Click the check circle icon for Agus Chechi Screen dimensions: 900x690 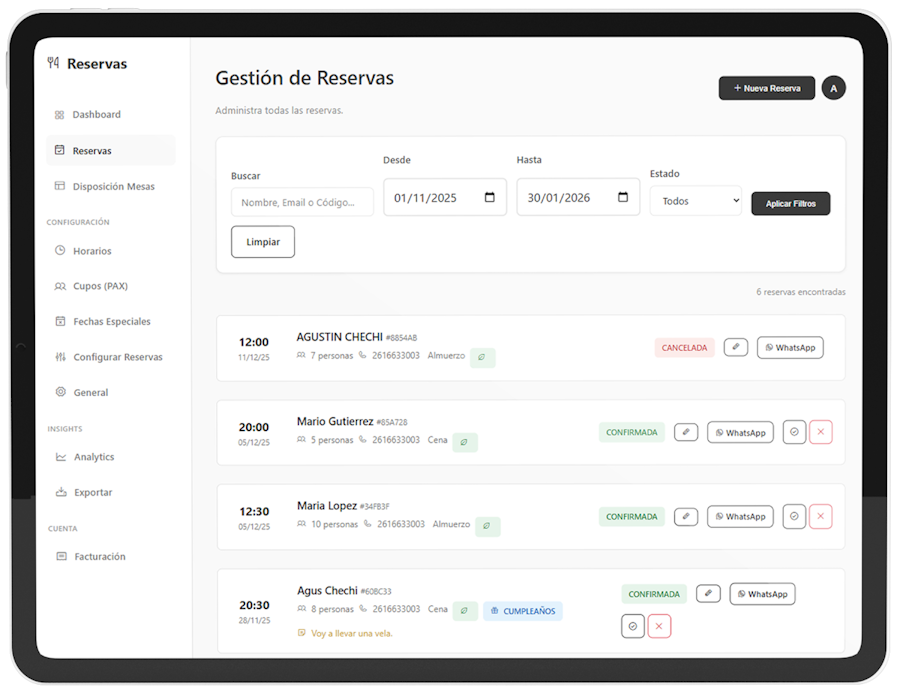point(632,626)
